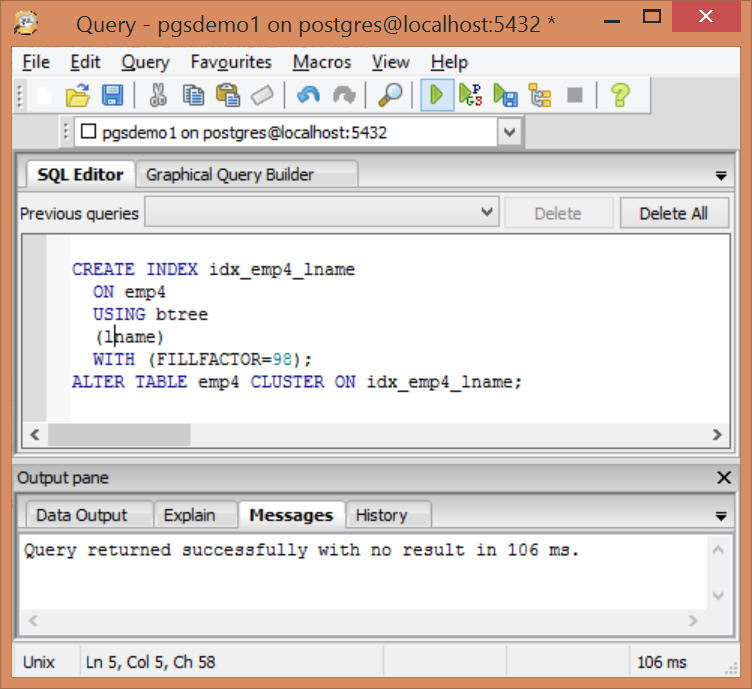Click the window resize grip in status bar

click(x=732, y=668)
